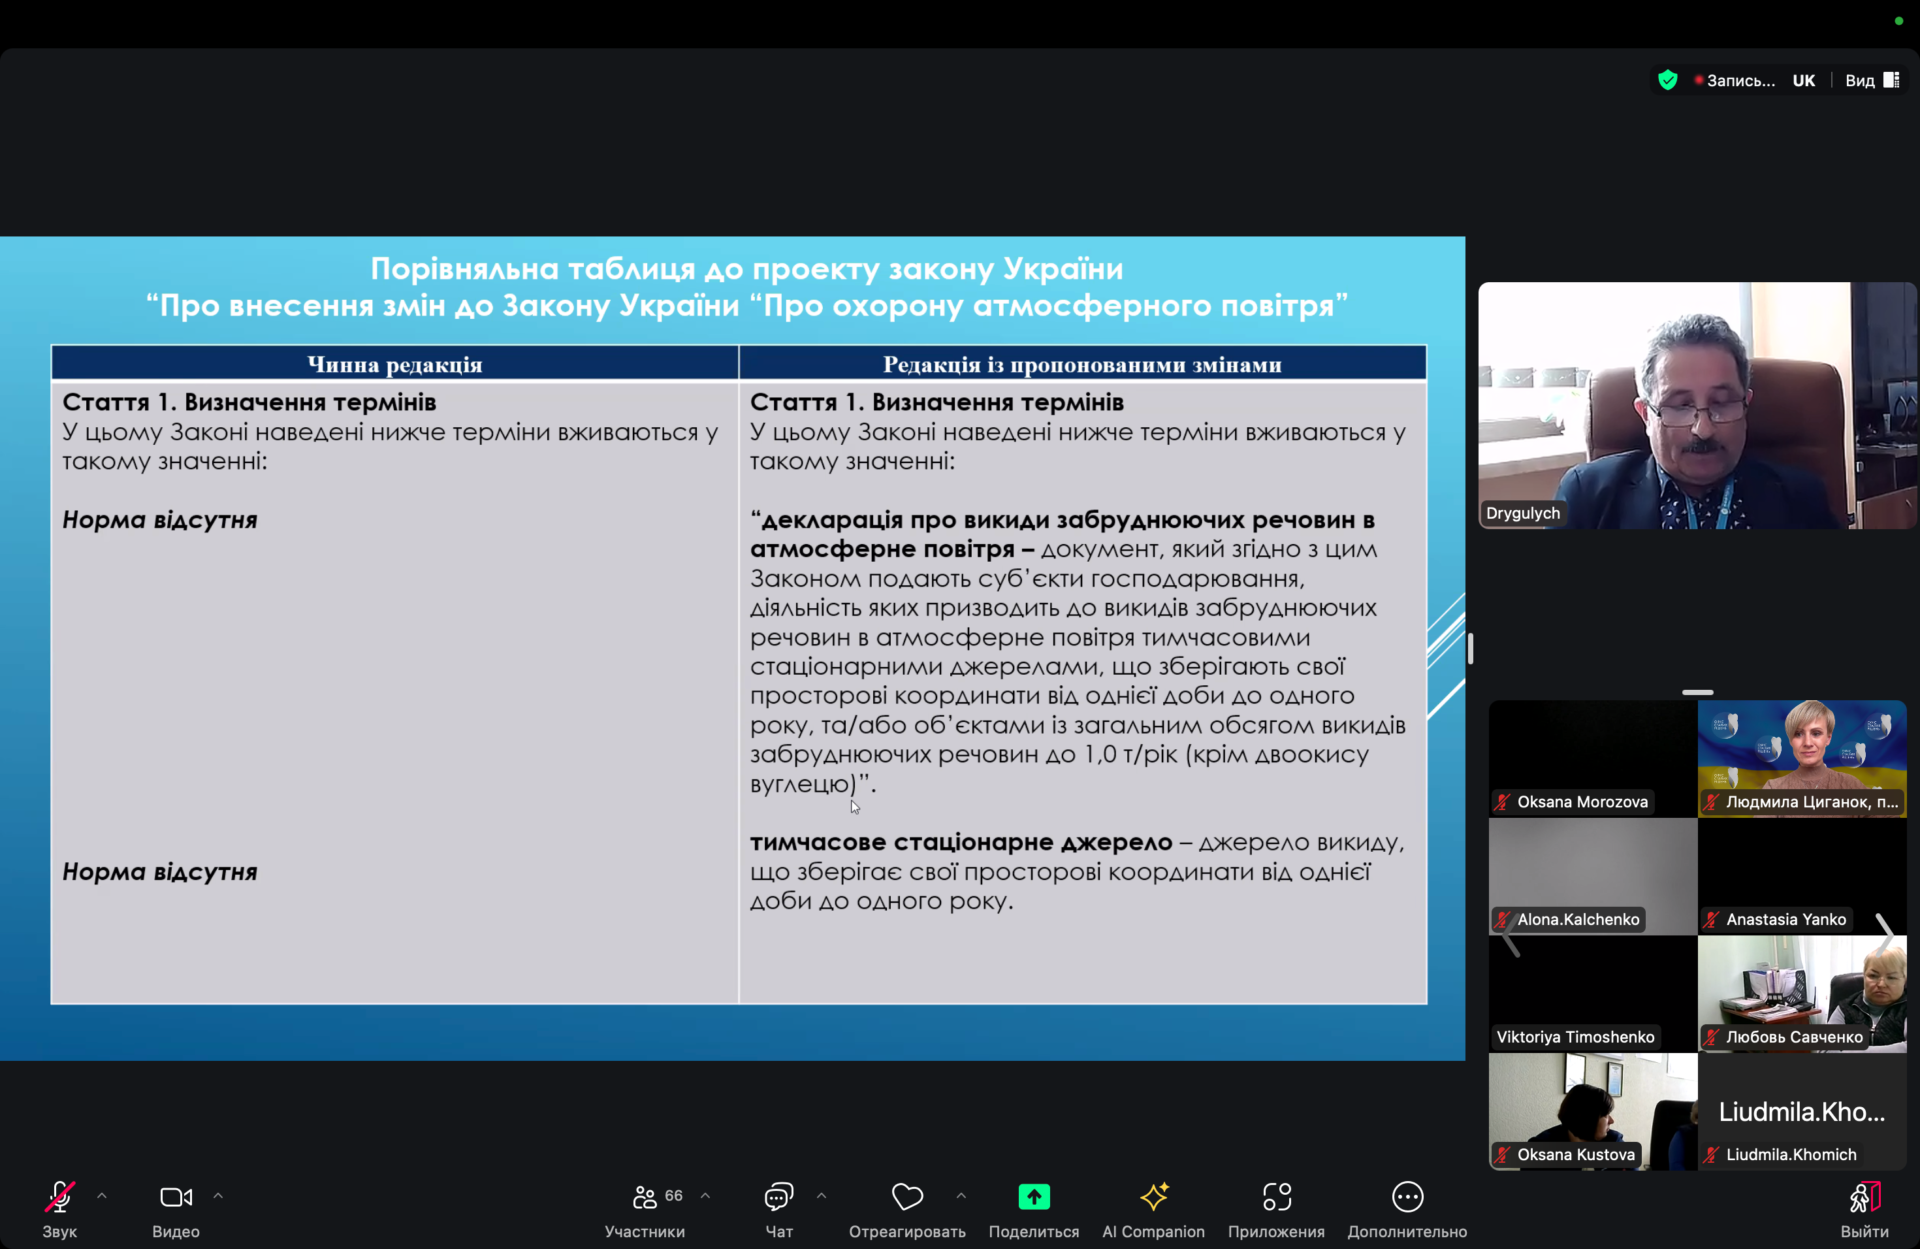
Task: Open the Участники participants panel
Action: pyautogui.click(x=645, y=1197)
